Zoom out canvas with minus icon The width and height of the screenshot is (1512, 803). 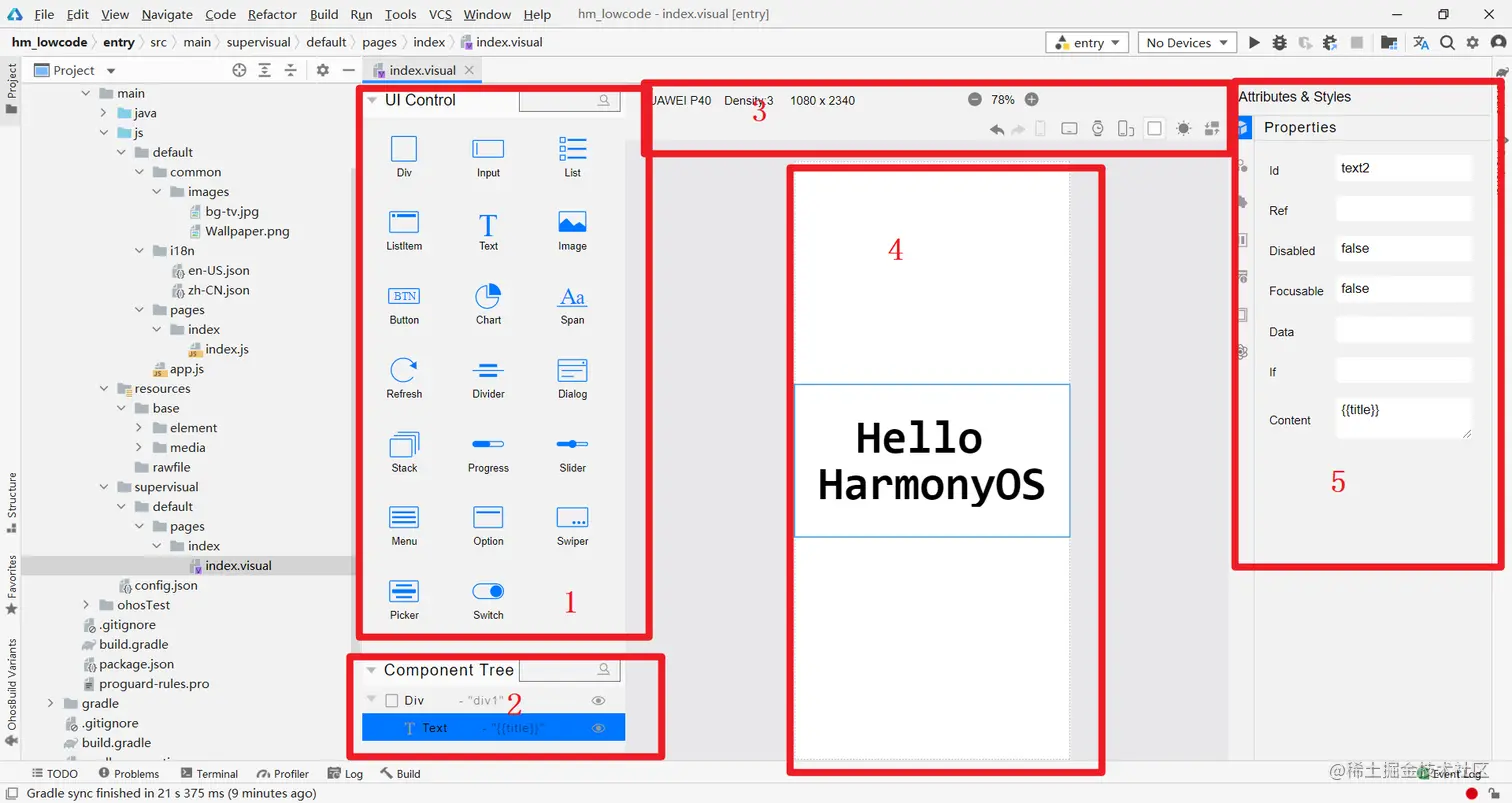coord(975,99)
